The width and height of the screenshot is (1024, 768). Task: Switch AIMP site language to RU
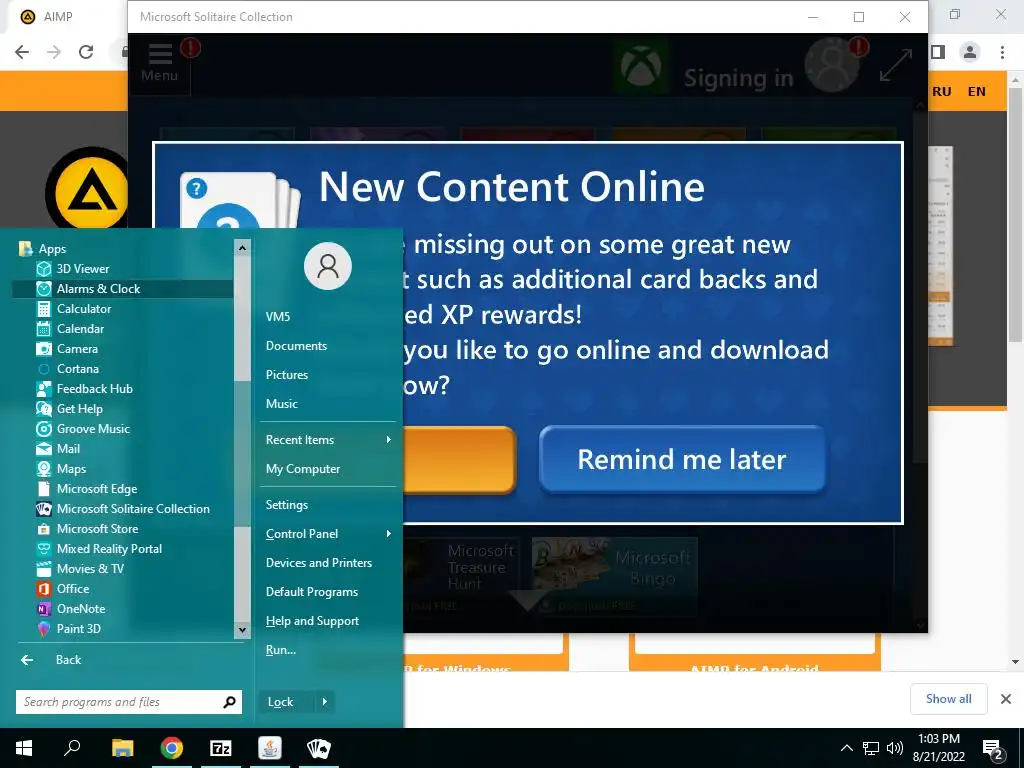tap(941, 91)
